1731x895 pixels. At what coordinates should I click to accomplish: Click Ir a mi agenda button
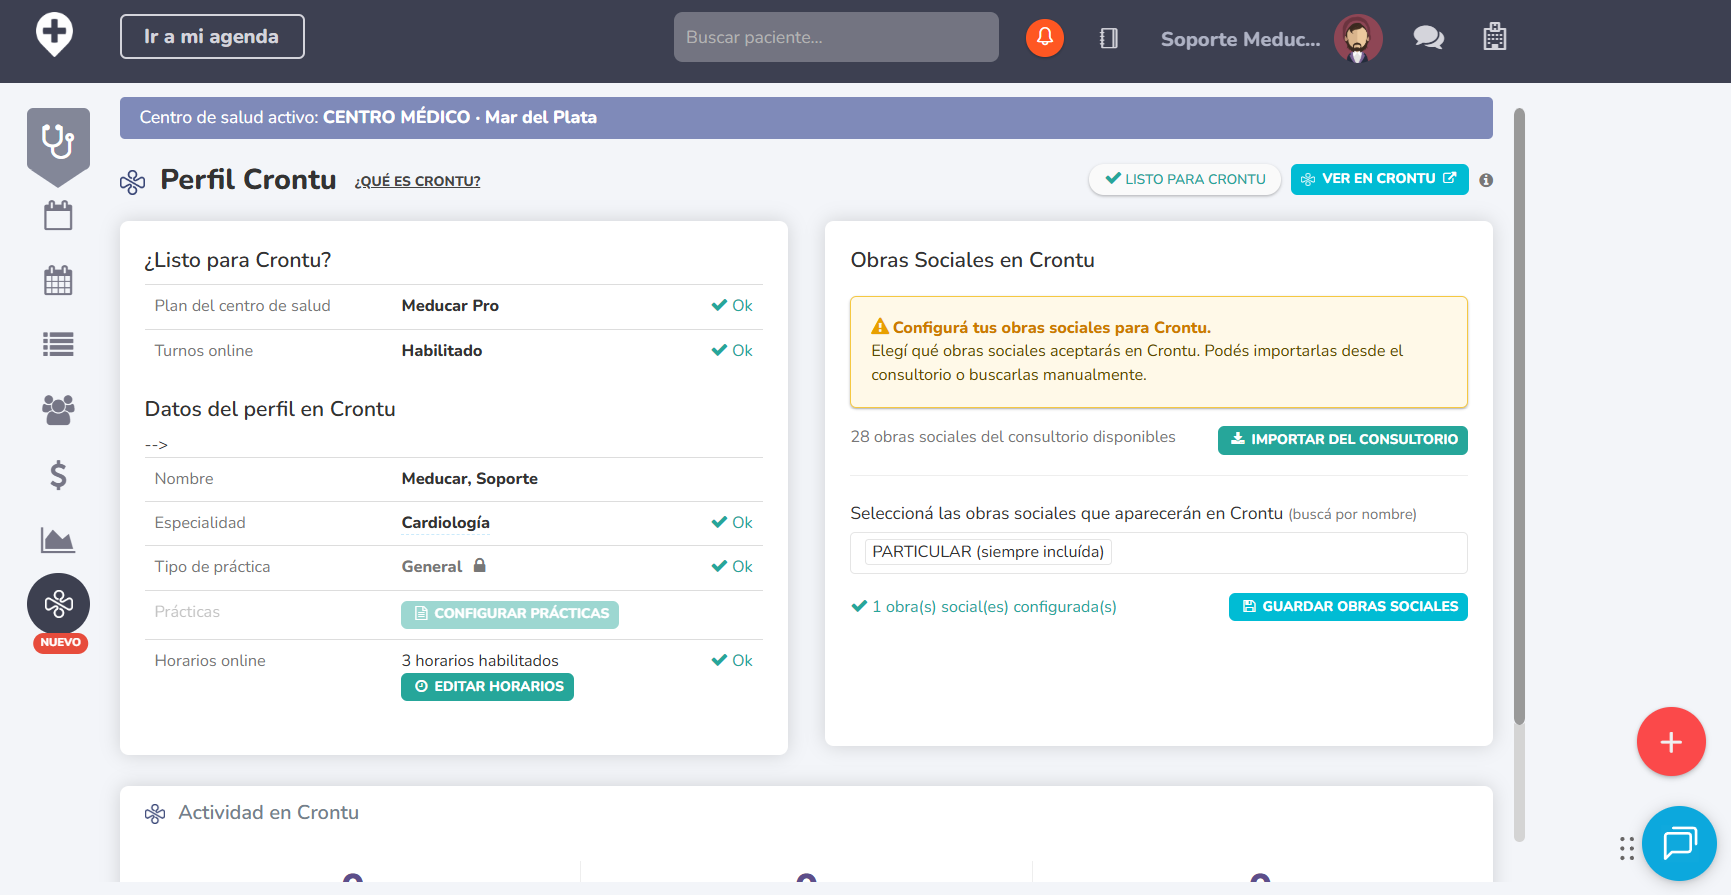(x=212, y=37)
